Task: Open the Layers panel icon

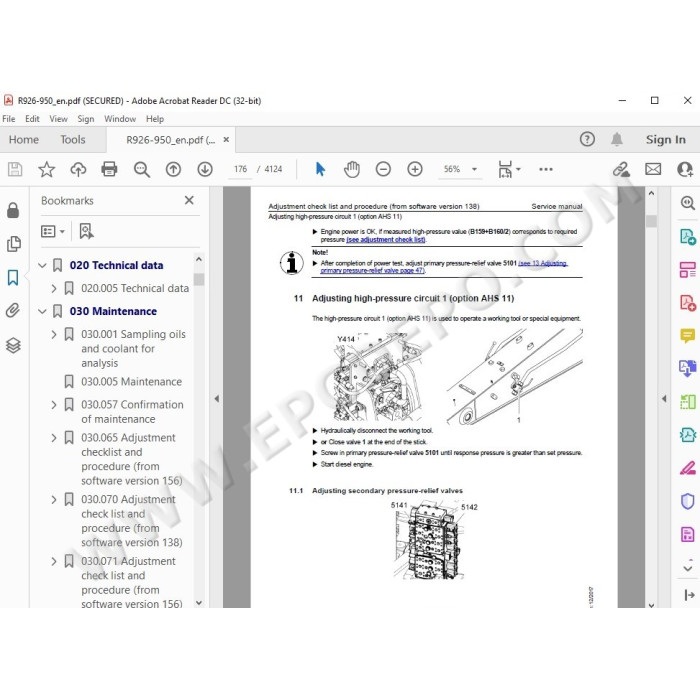Action: tap(13, 345)
